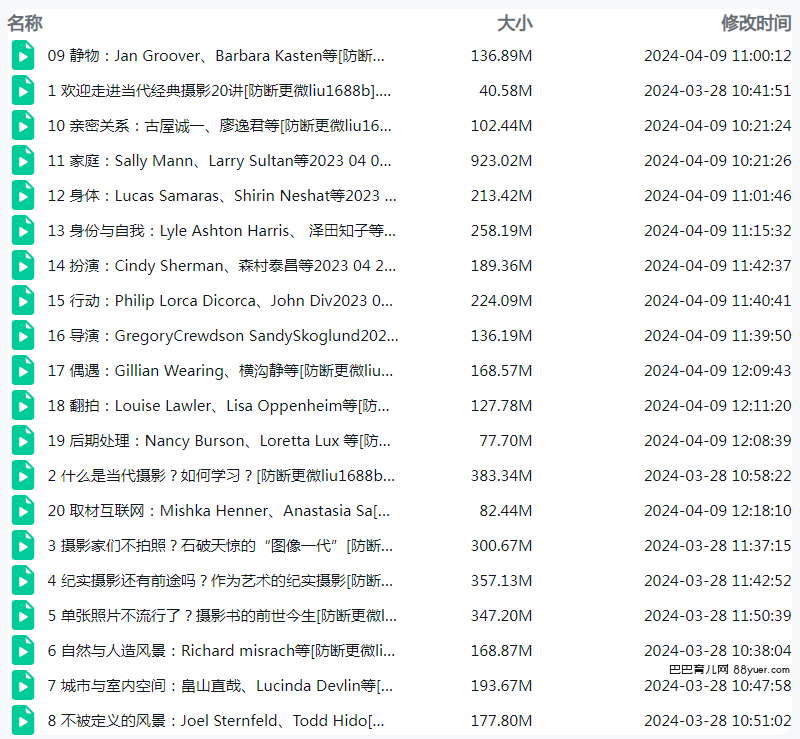Open file 1 欢迎走进当代经典摄影20讲
Image resolution: width=800 pixels, height=739 pixels.
(219, 91)
